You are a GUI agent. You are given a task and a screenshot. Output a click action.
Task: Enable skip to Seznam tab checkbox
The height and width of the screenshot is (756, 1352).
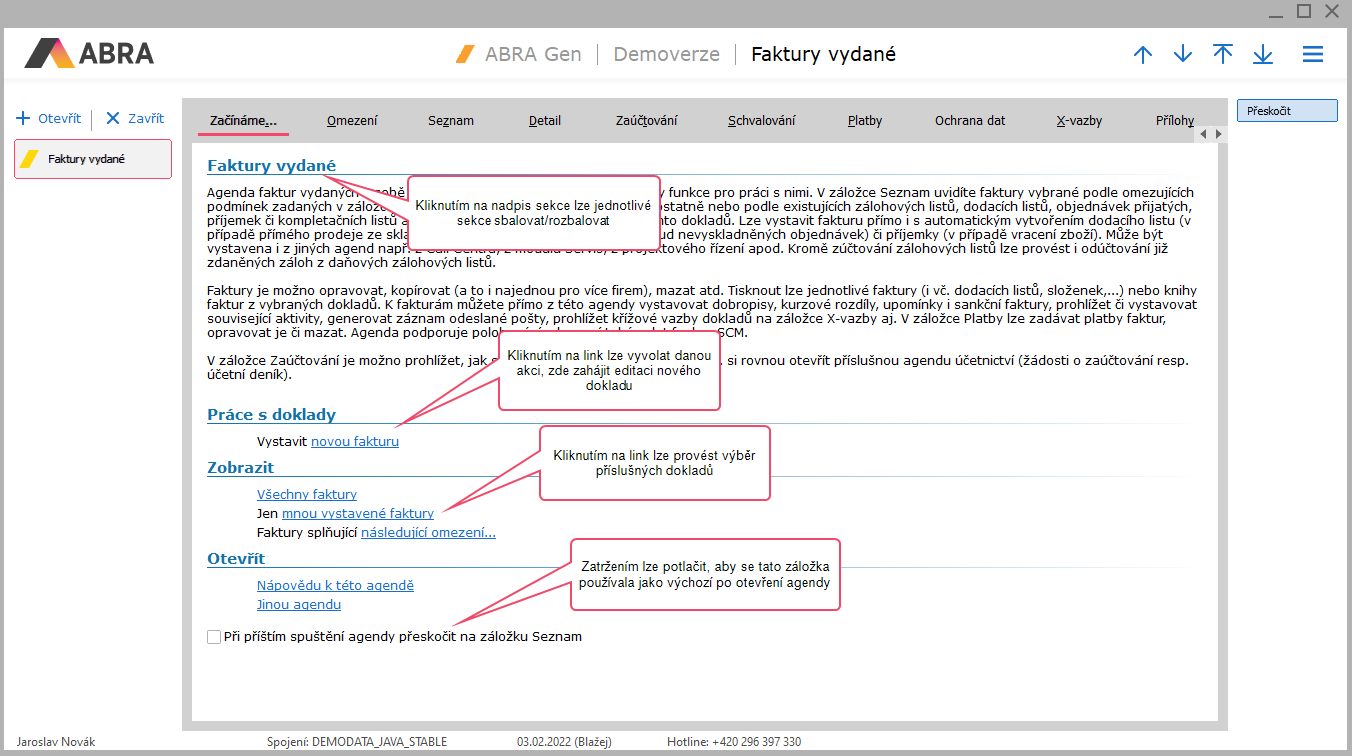click(214, 637)
